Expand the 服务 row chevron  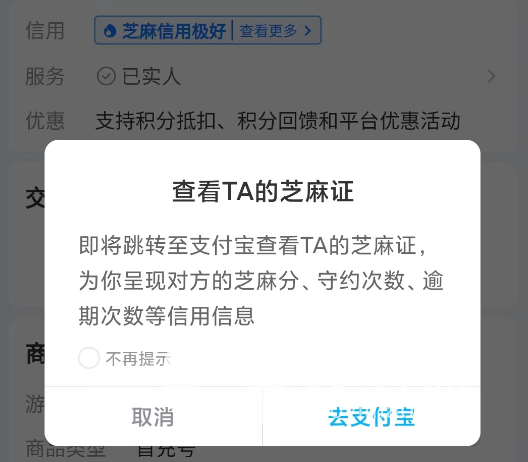pos(492,76)
